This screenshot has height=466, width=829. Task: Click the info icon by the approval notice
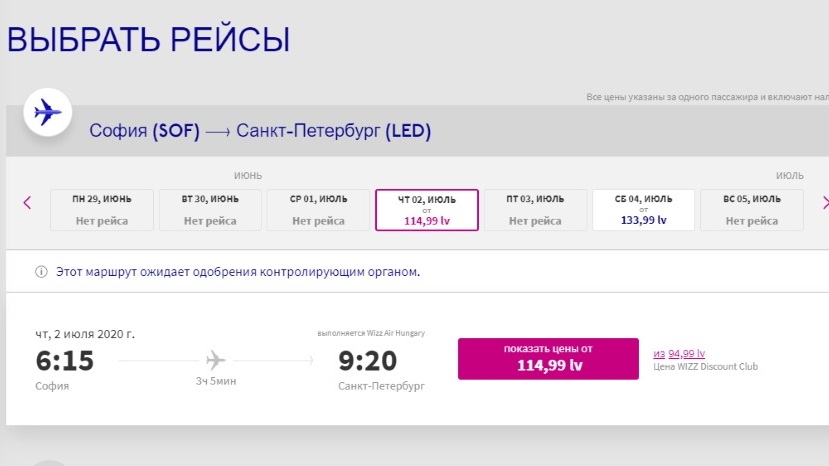[x=41, y=271]
